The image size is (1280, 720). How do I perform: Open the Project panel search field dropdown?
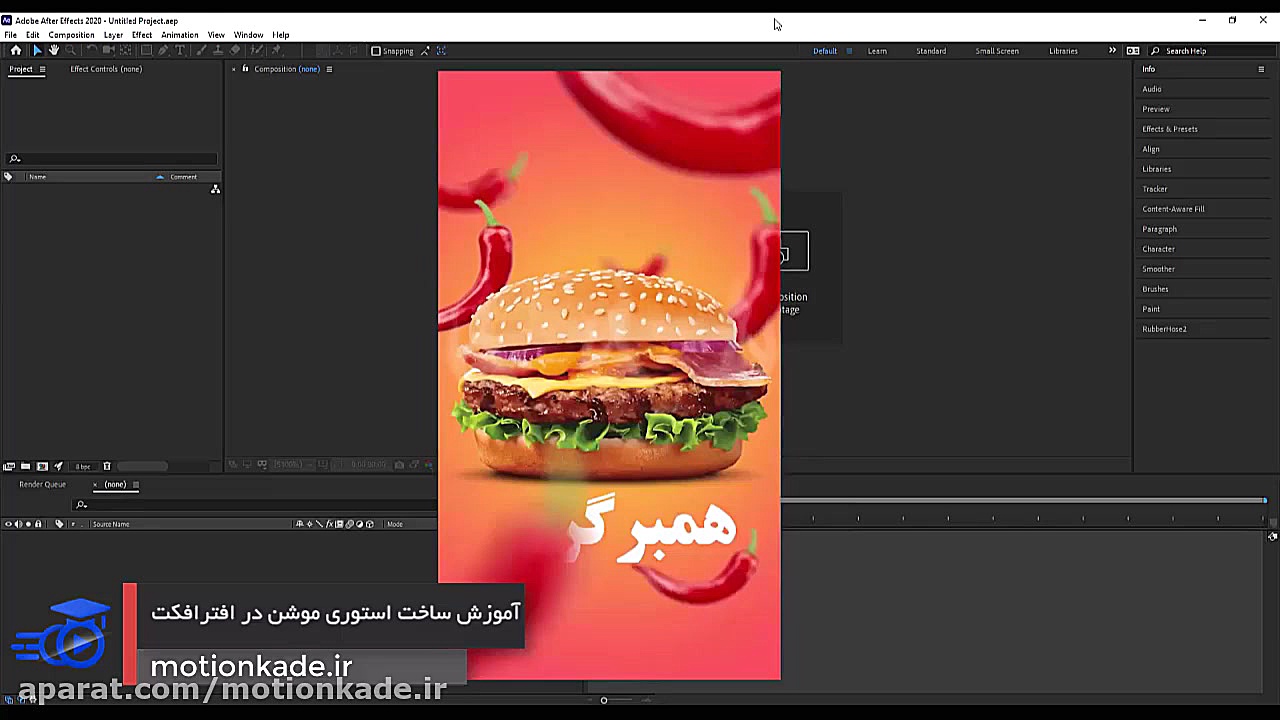pos(20,158)
